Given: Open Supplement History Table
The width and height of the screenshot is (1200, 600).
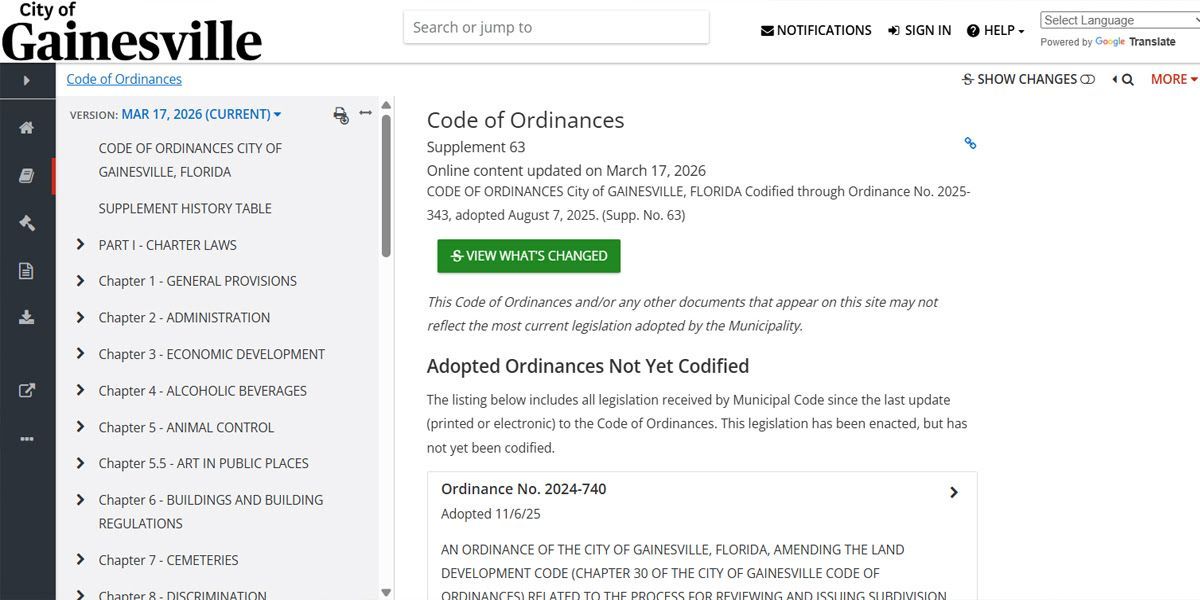Looking at the screenshot, I should [185, 208].
